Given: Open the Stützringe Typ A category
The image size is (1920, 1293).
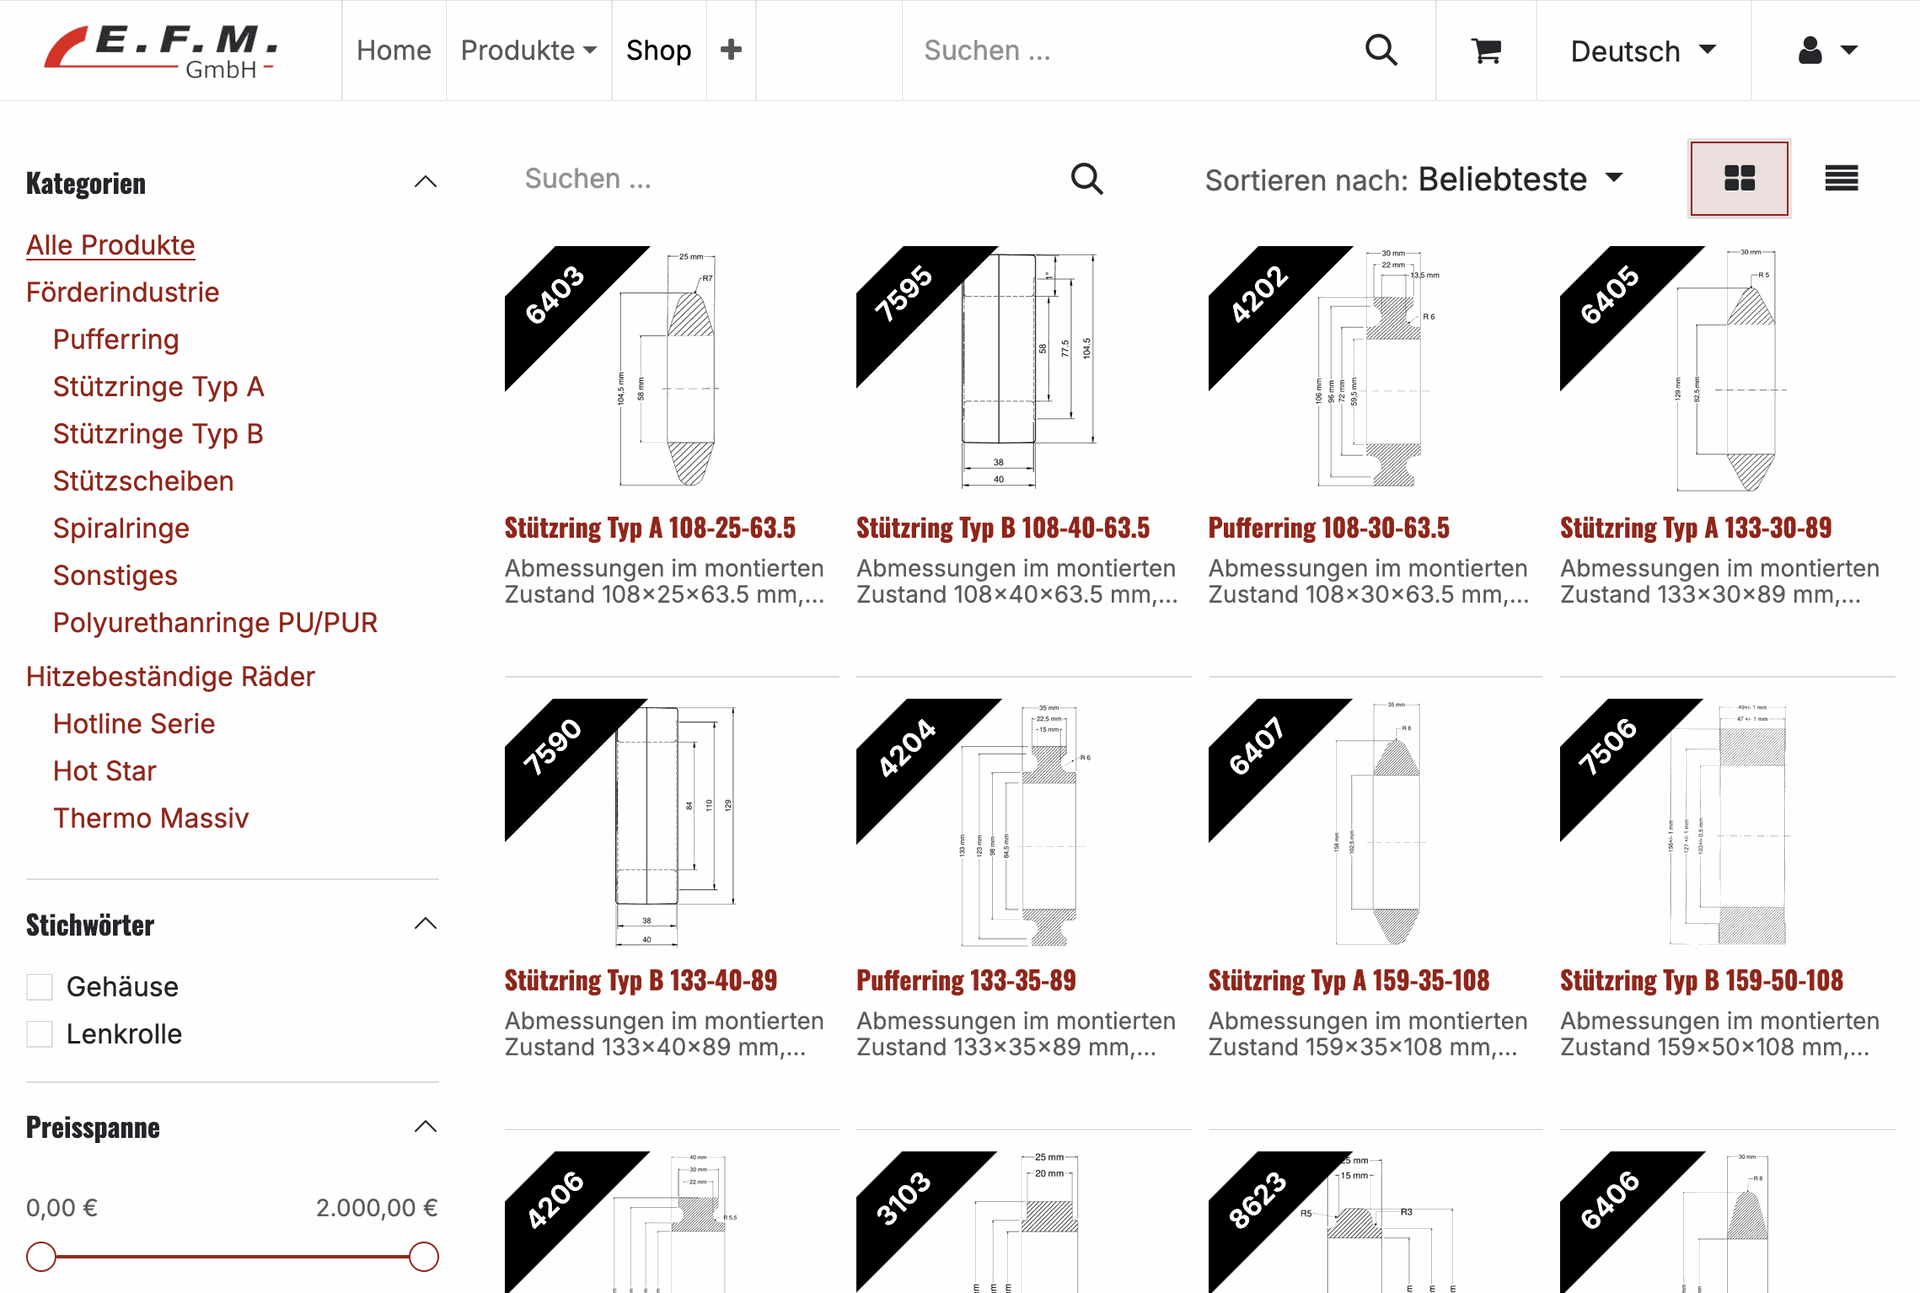Looking at the screenshot, I should pyautogui.click(x=158, y=387).
